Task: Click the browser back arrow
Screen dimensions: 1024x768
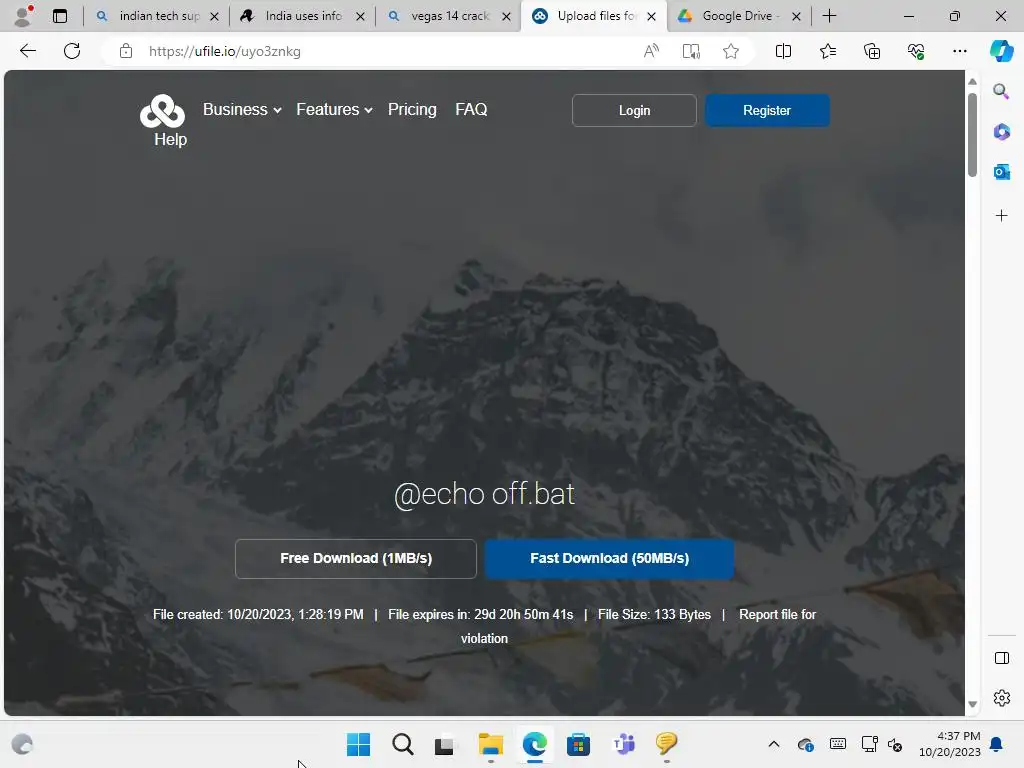Action: [x=27, y=51]
